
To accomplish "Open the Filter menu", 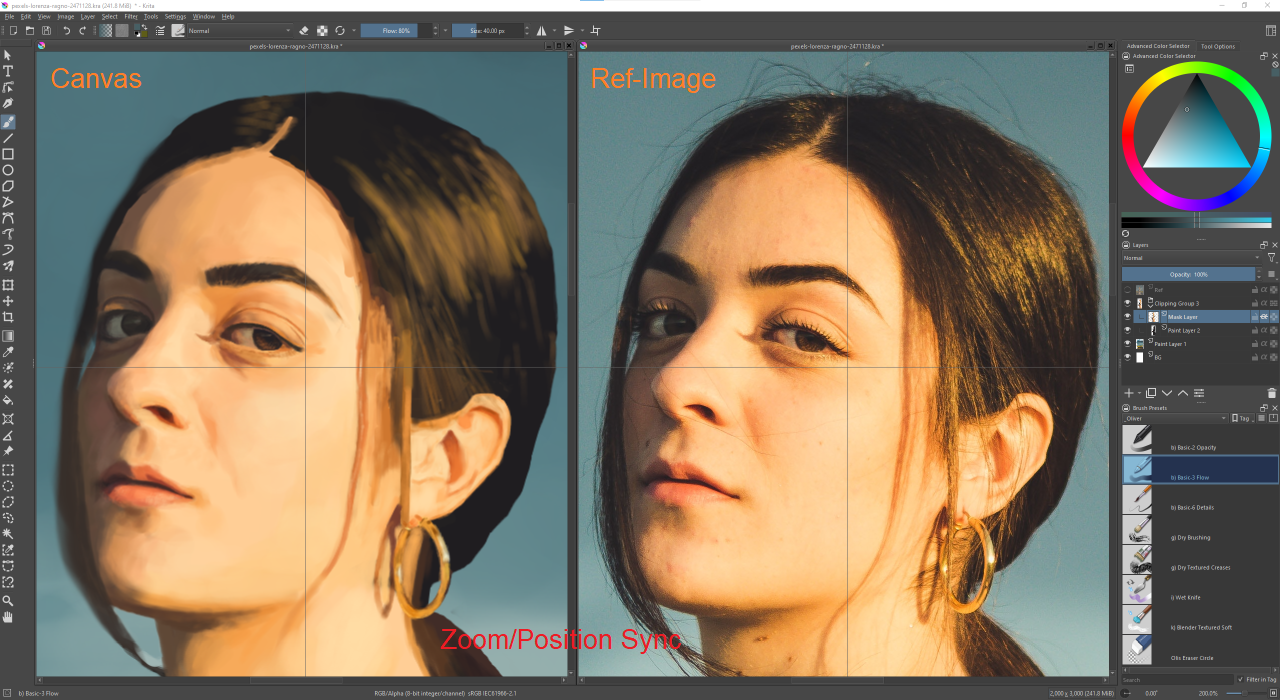I will coord(130,16).
